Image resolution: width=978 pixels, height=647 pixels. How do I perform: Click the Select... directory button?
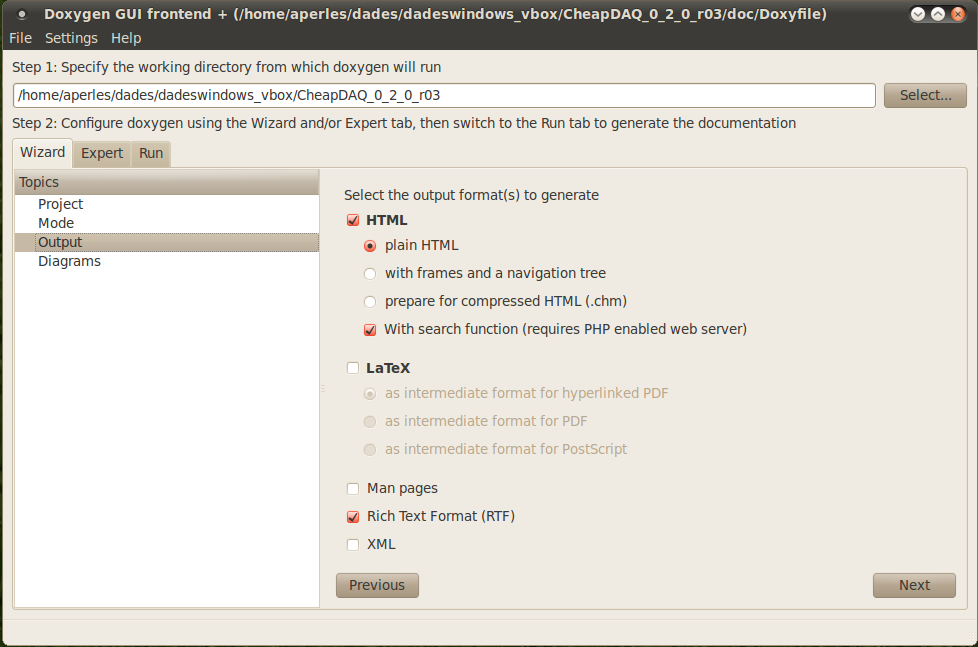click(x=925, y=95)
